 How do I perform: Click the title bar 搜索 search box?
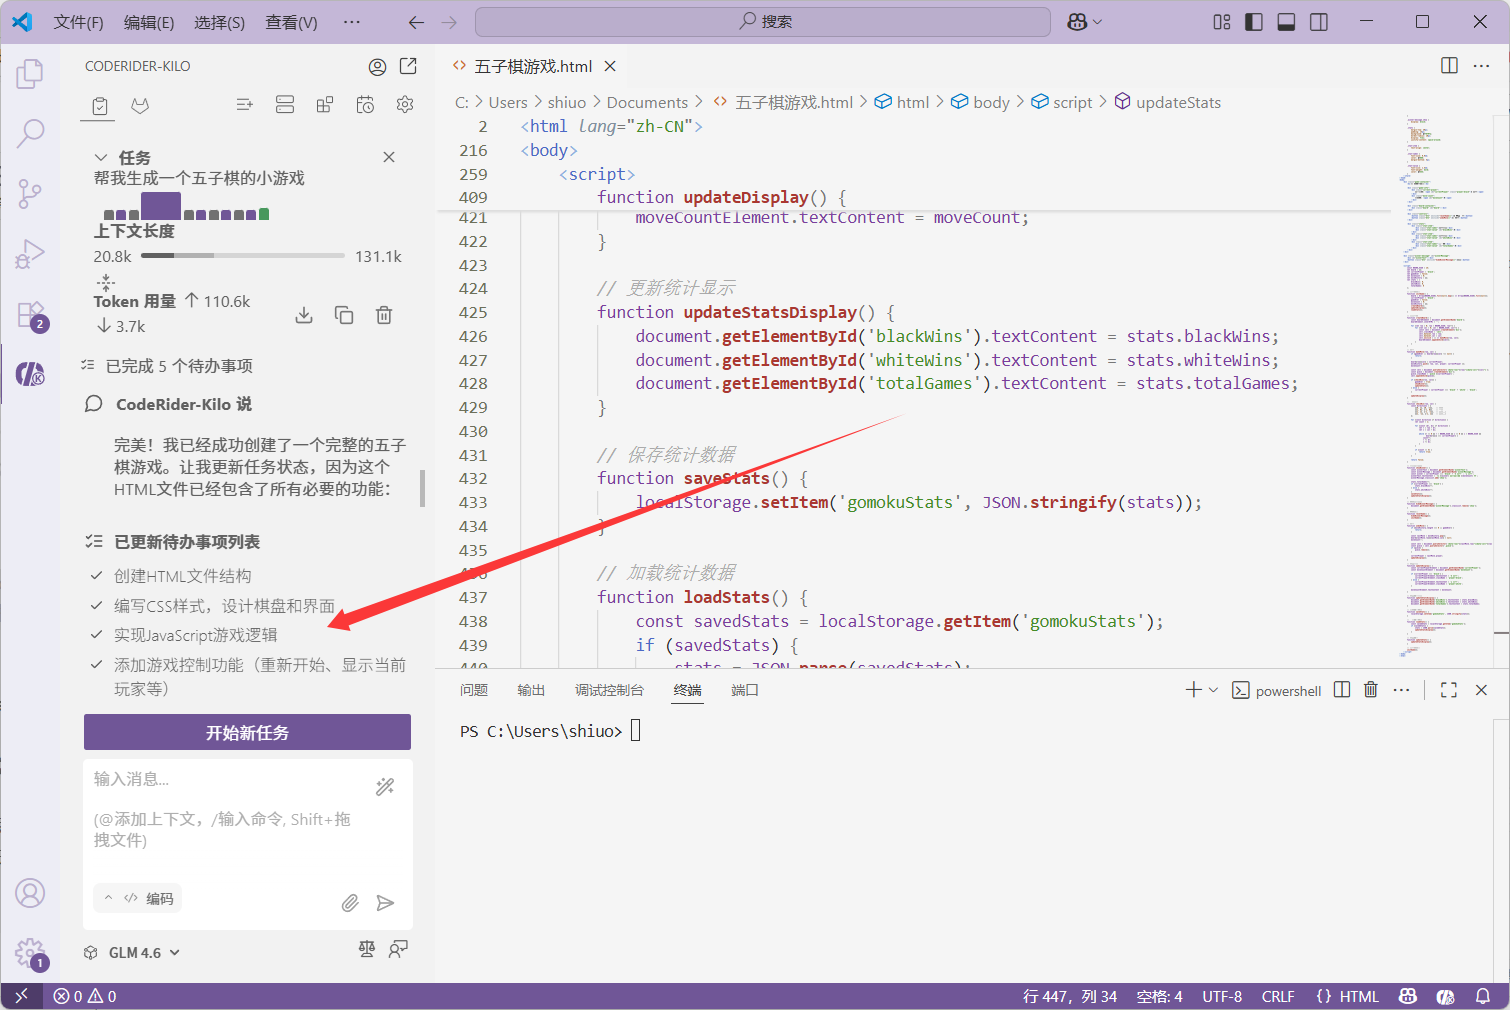(x=763, y=22)
